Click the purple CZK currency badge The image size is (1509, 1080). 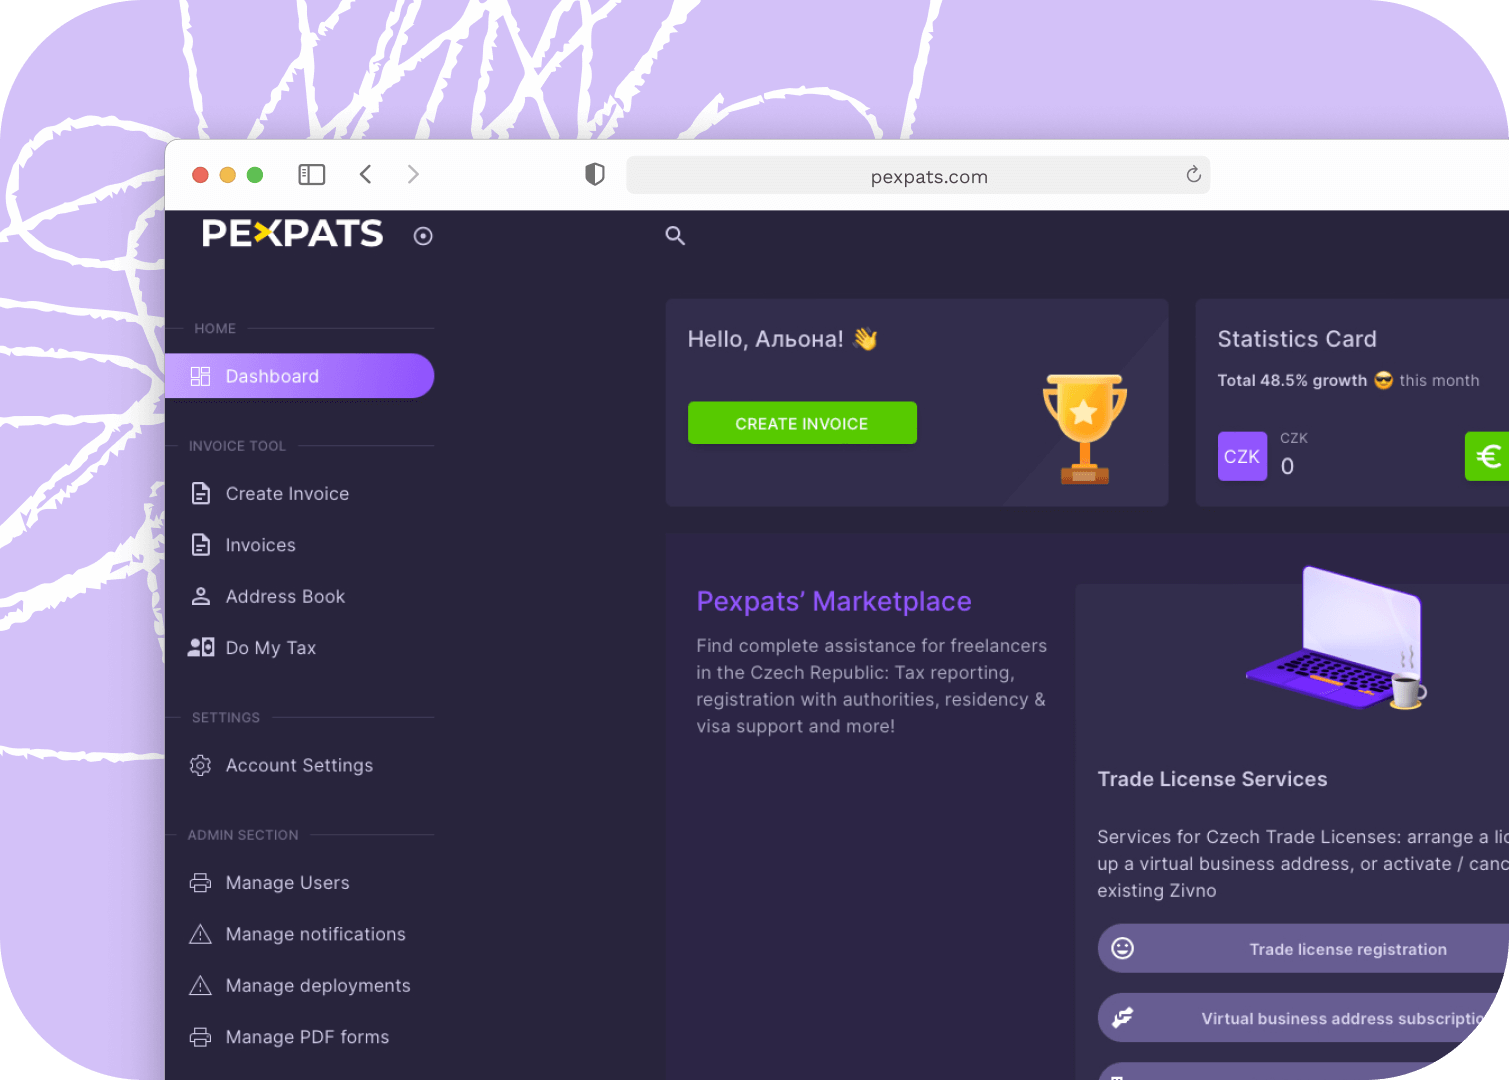(1242, 456)
